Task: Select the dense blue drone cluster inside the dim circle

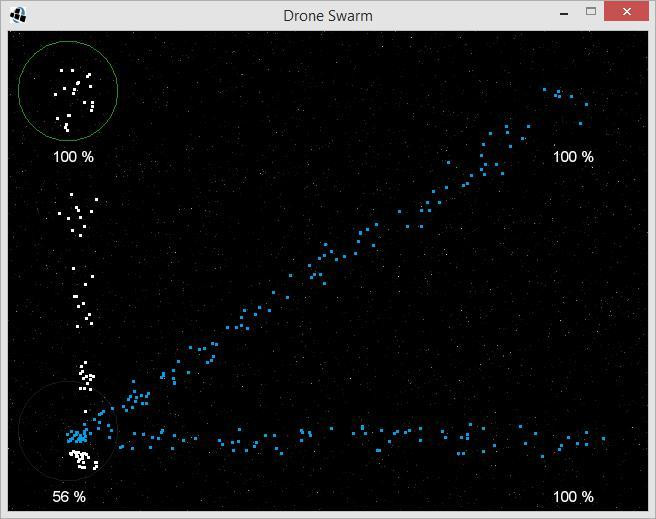Action: point(77,437)
